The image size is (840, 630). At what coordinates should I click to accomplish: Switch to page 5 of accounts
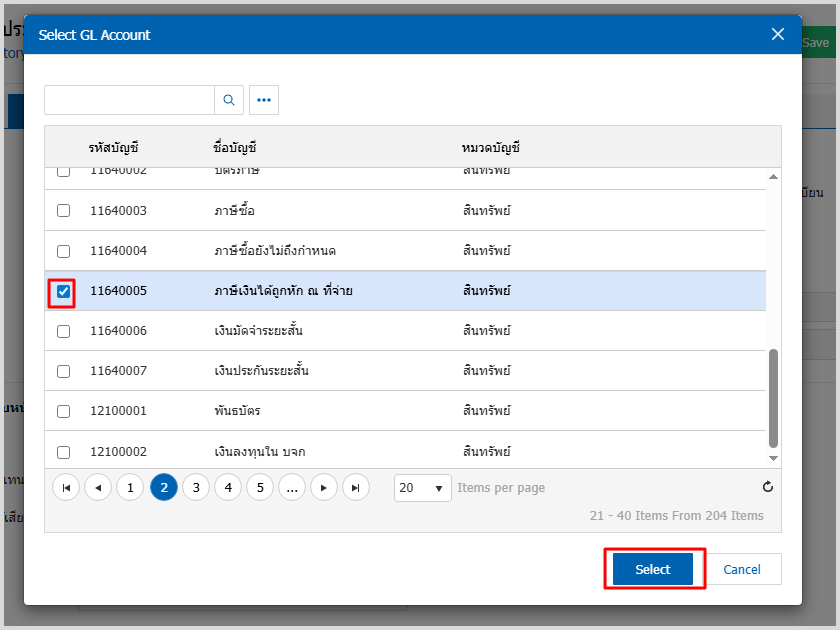[x=260, y=488]
